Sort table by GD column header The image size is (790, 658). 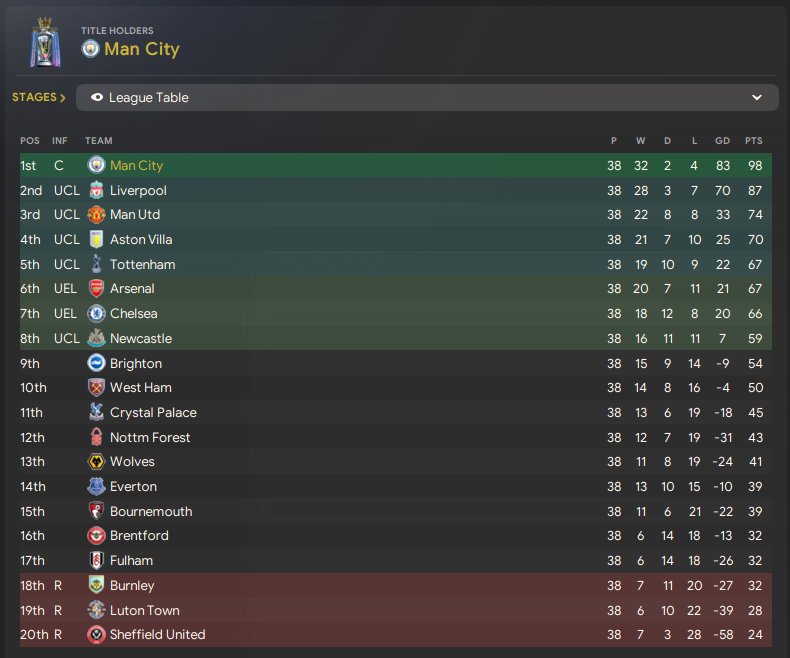720,141
